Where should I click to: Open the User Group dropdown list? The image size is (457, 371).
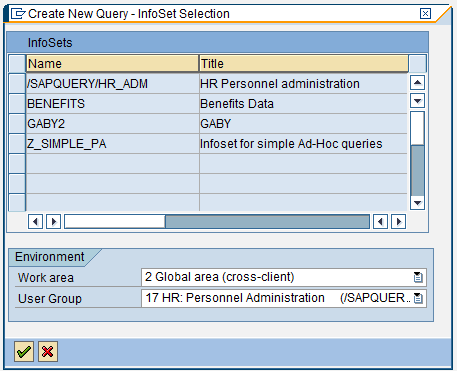(418, 298)
